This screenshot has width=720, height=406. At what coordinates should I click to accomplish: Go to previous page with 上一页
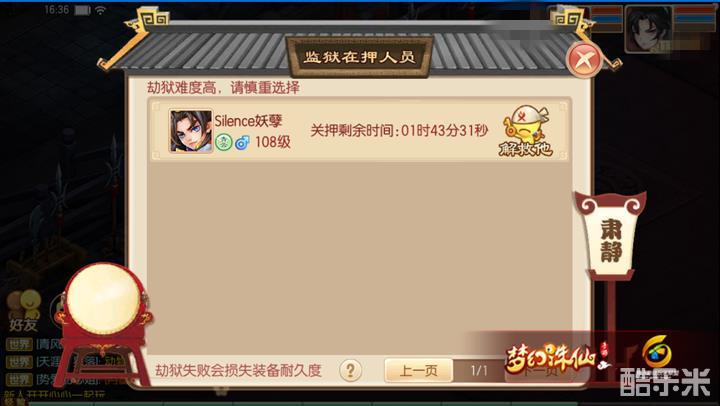coord(418,370)
